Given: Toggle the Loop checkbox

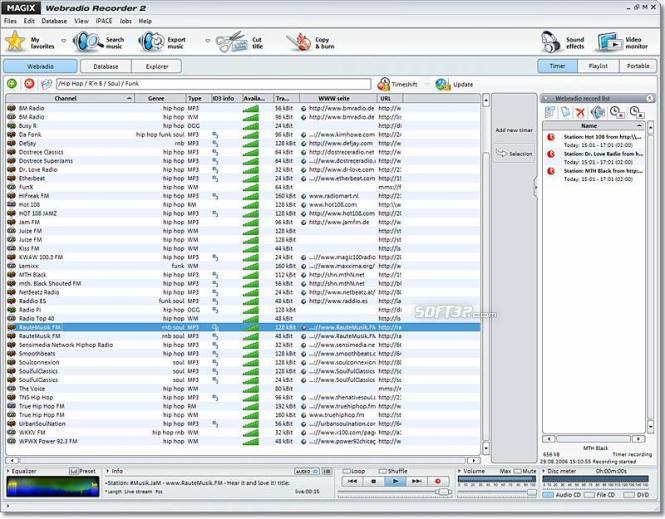Looking at the screenshot, I should click(346, 471).
